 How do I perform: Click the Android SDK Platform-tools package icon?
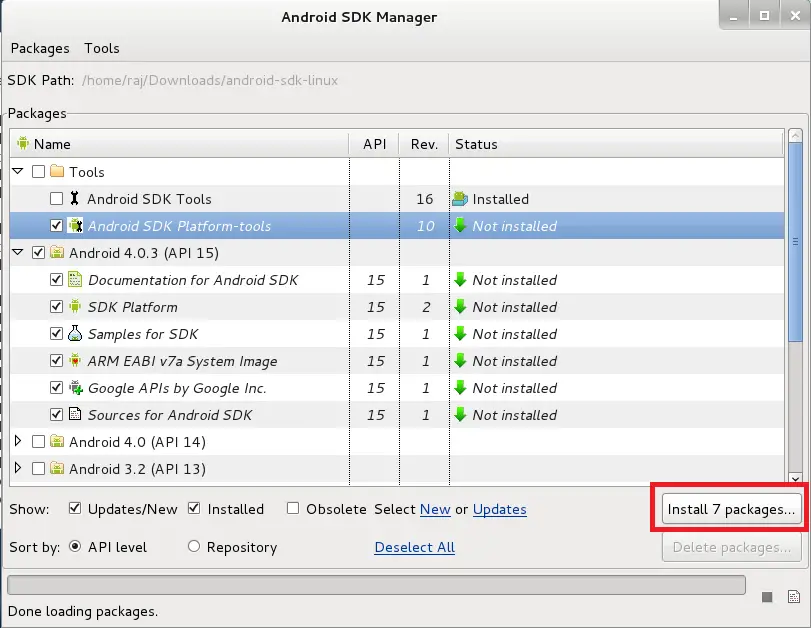(76, 226)
